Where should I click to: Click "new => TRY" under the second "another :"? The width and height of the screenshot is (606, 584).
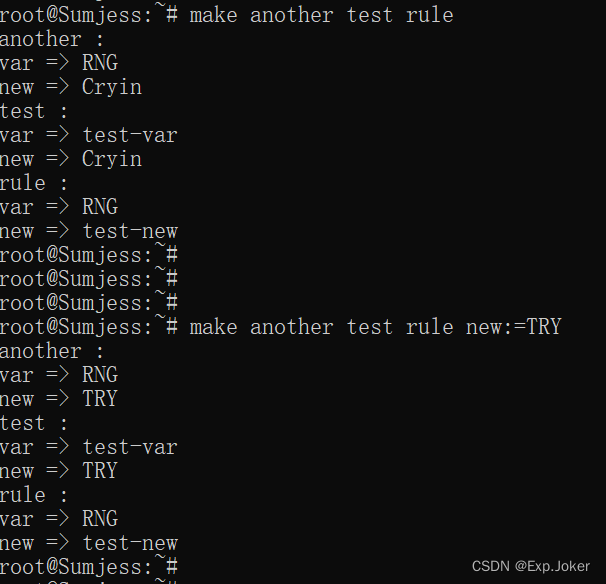point(59,399)
